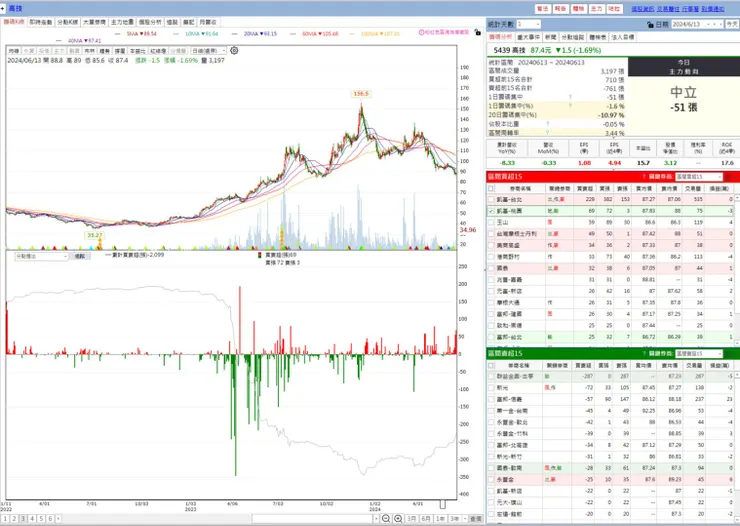Image resolution: width=740 pixels, height=526 pixels.
Task: Click the pink hint icon above the chart
Action: tap(421, 33)
